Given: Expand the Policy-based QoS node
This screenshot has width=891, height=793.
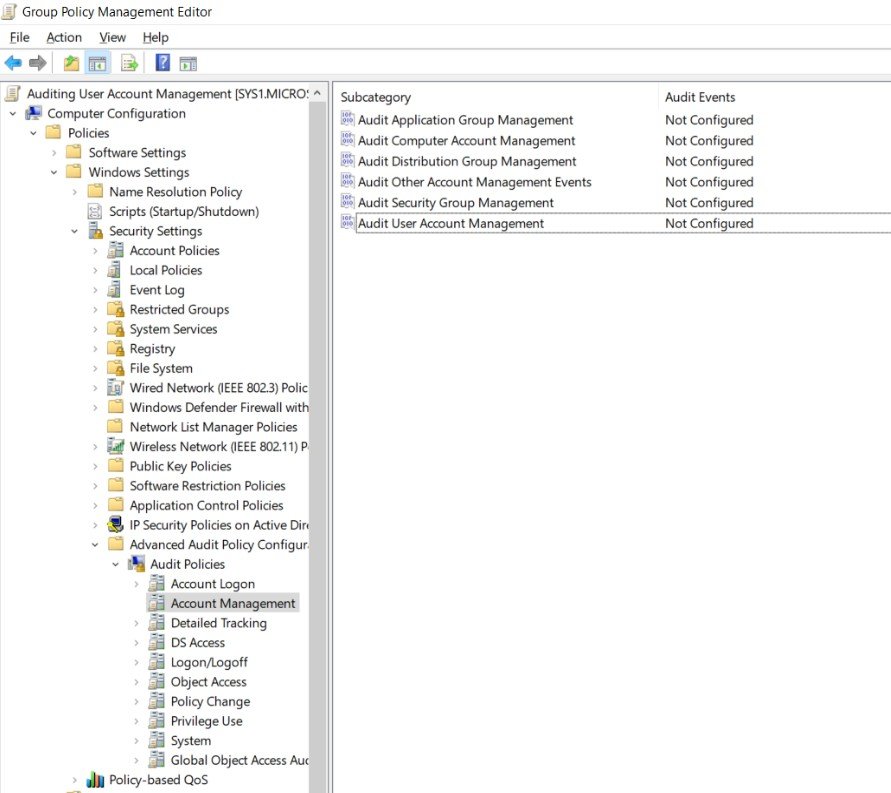Looking at the screenshot, I should tap(74, 780).
